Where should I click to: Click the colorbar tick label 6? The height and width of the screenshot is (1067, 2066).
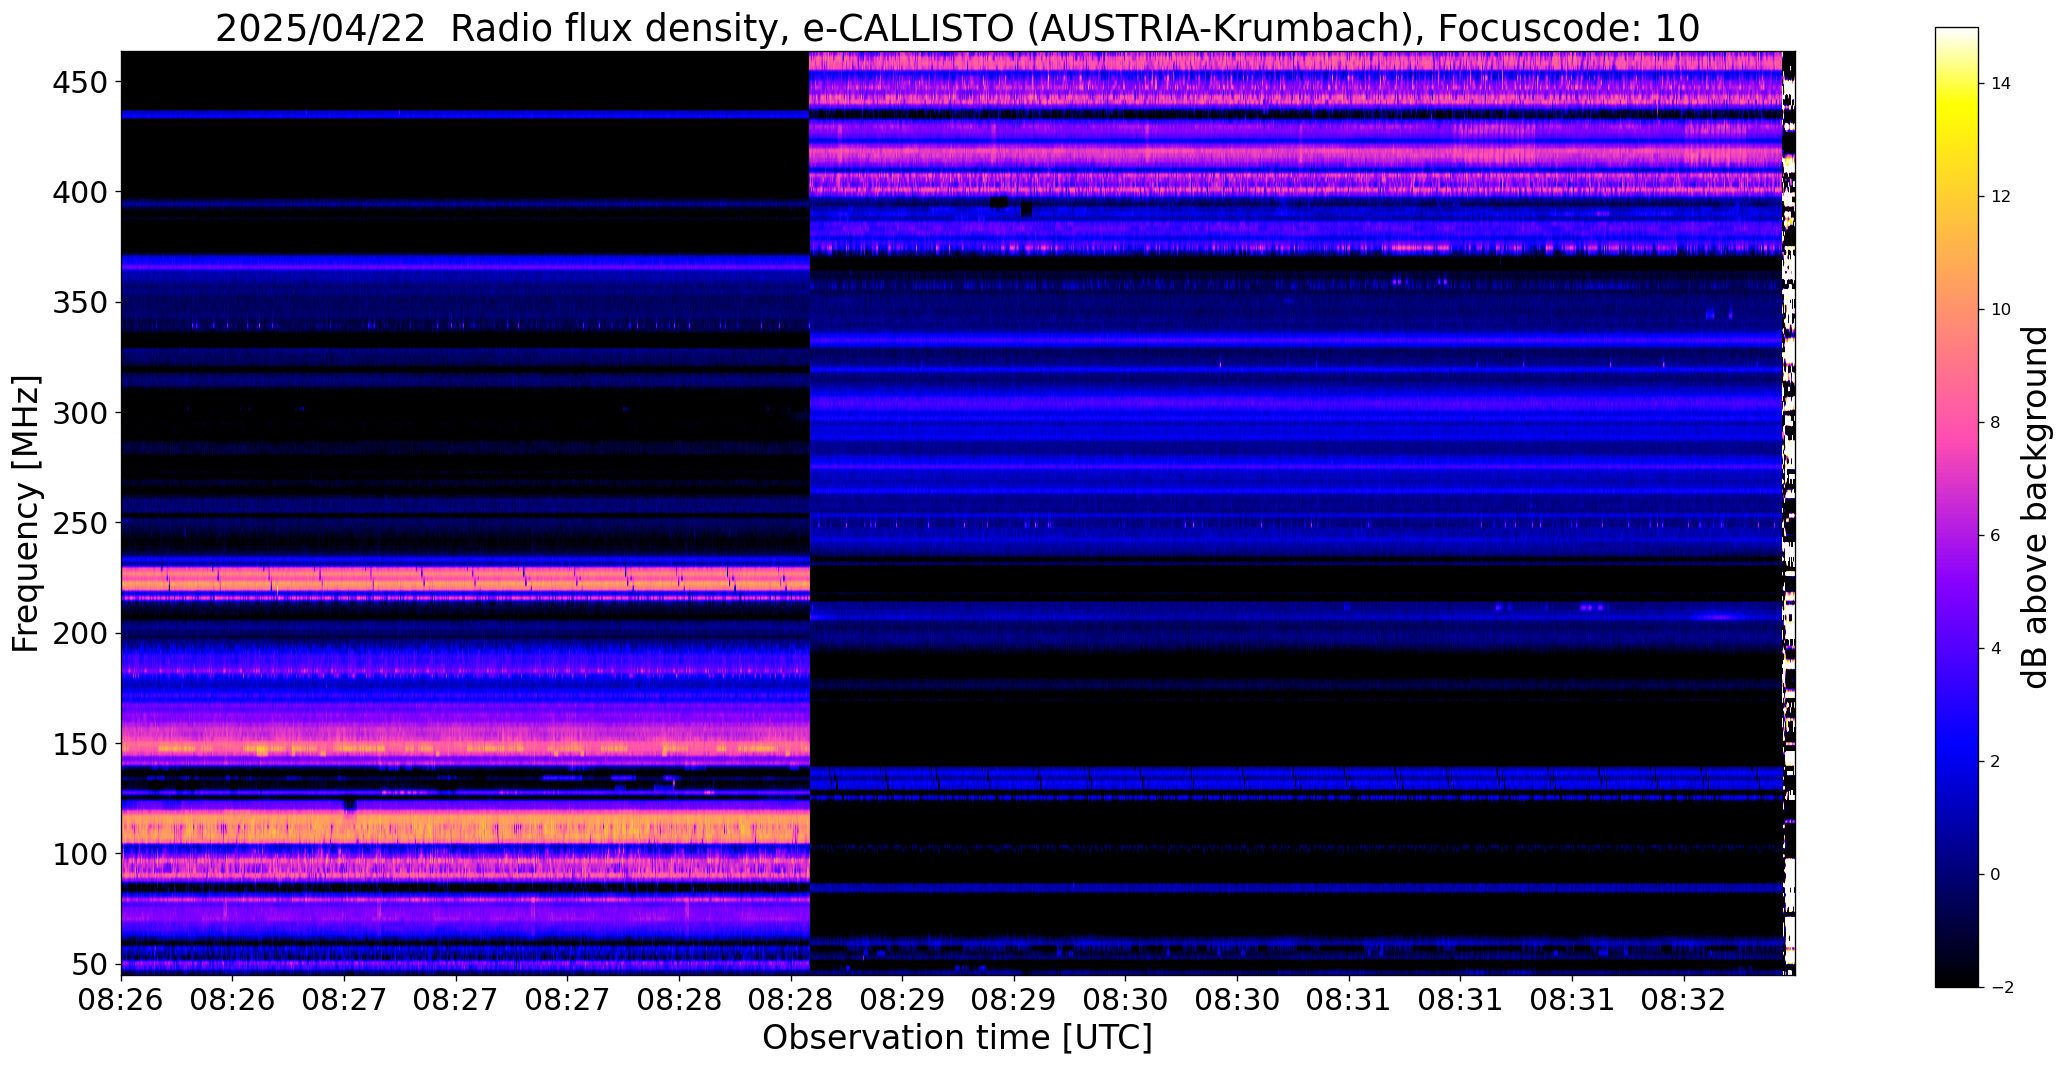pyautogui.click(x=1995, y=535)
